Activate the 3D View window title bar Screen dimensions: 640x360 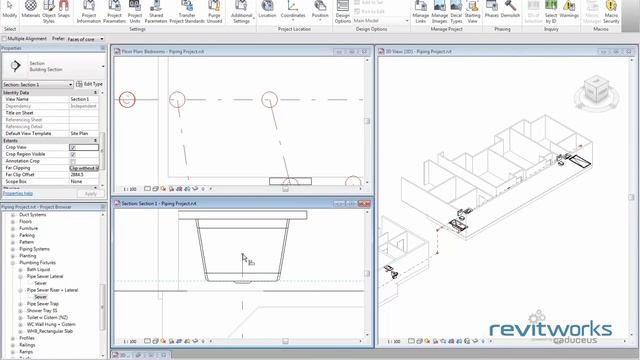click(x=507, y=51)
